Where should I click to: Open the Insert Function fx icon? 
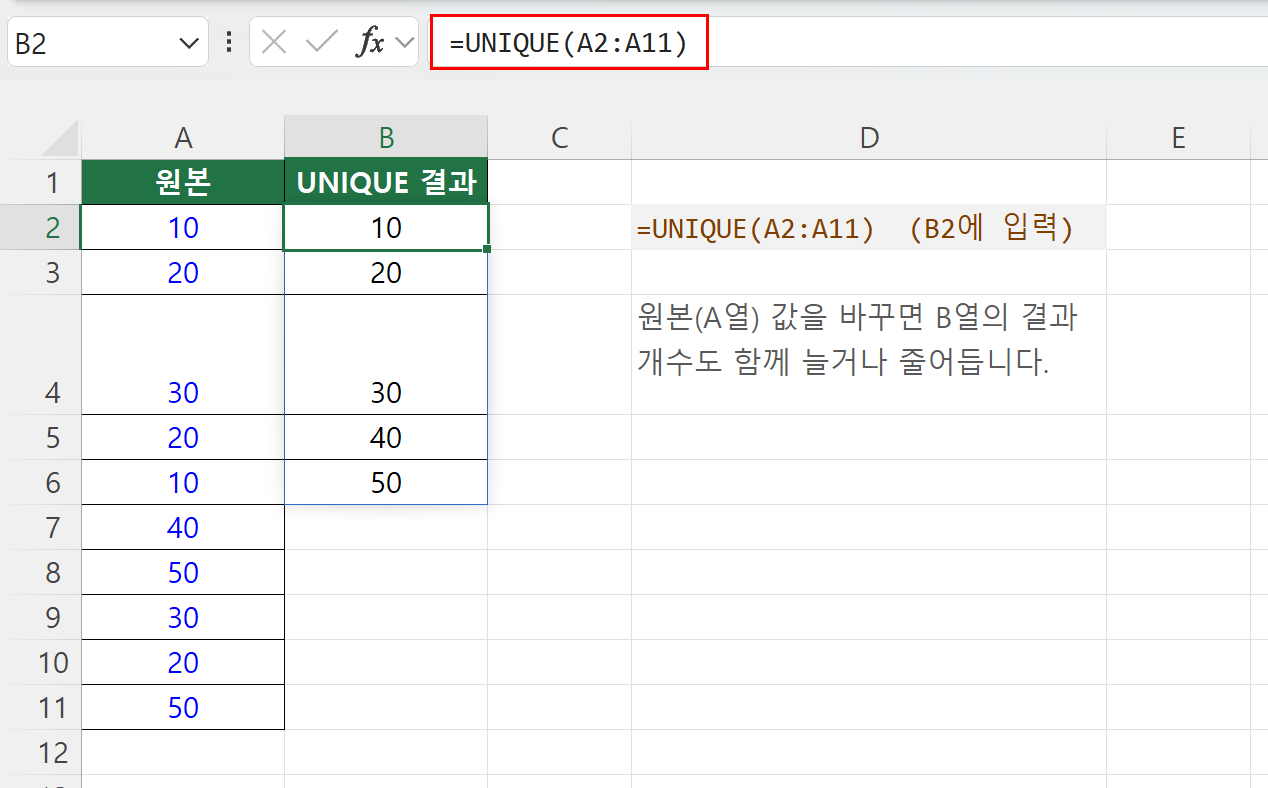(370, 43)
